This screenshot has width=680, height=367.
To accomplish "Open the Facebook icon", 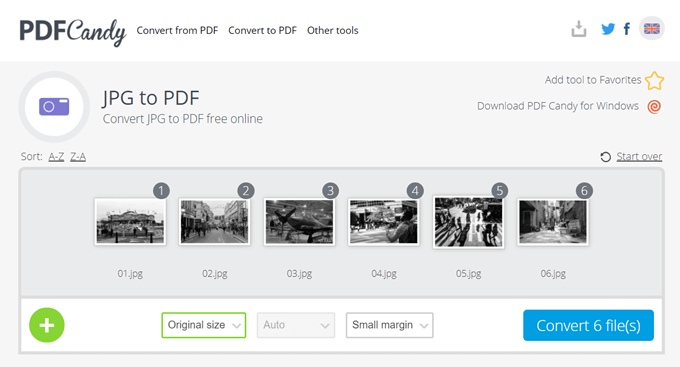I will click(627, 29).
